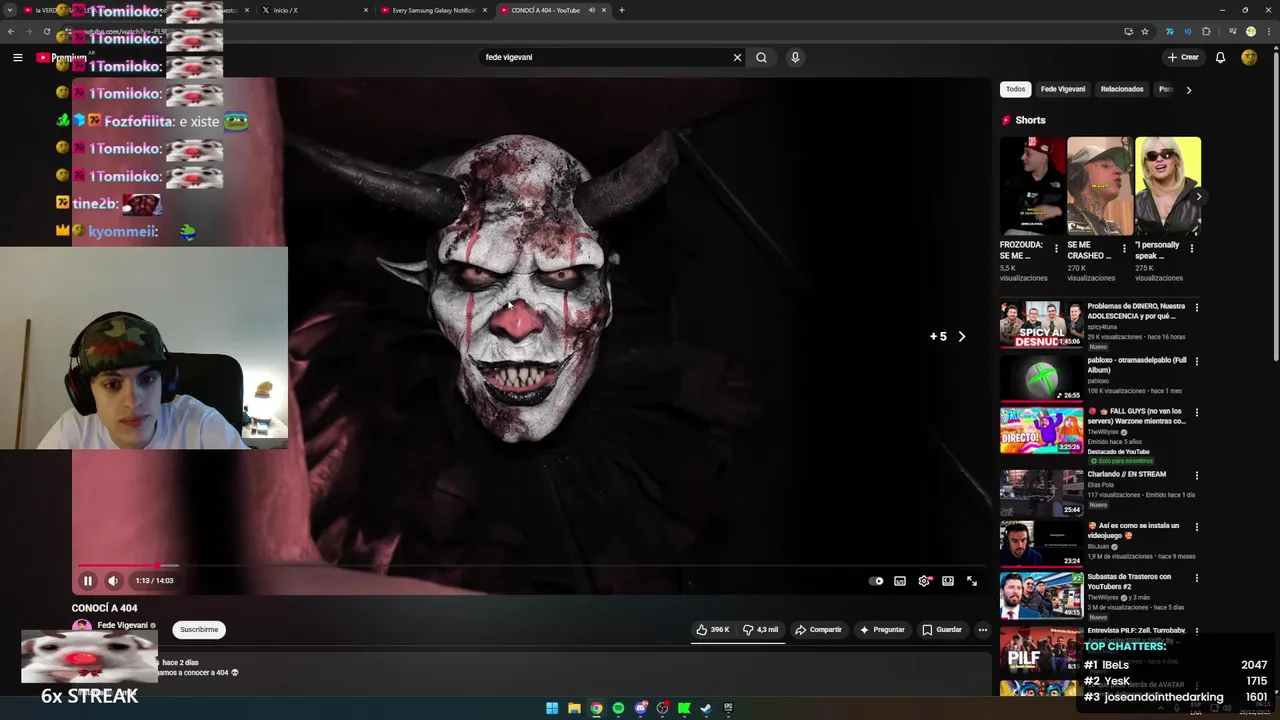Select the Fede Vigevani filter chip
Image resolution: width=1280 pixels, height=720 pixels.
[x=1062, y=89]
